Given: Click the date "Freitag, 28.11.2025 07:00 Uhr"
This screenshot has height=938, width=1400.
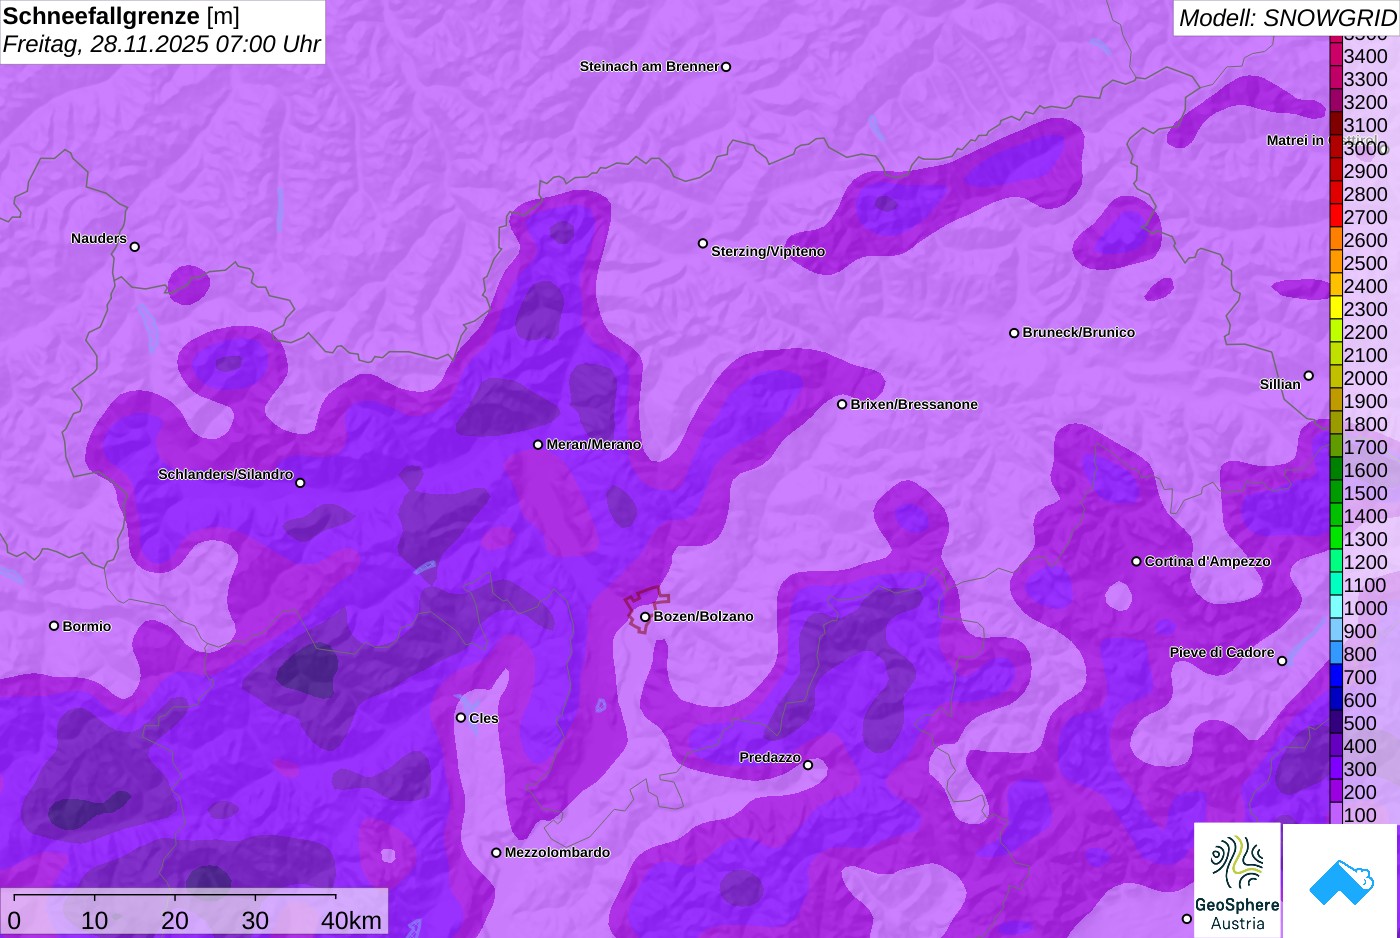Looking at the screenshot, I should [x=162, y=44].
